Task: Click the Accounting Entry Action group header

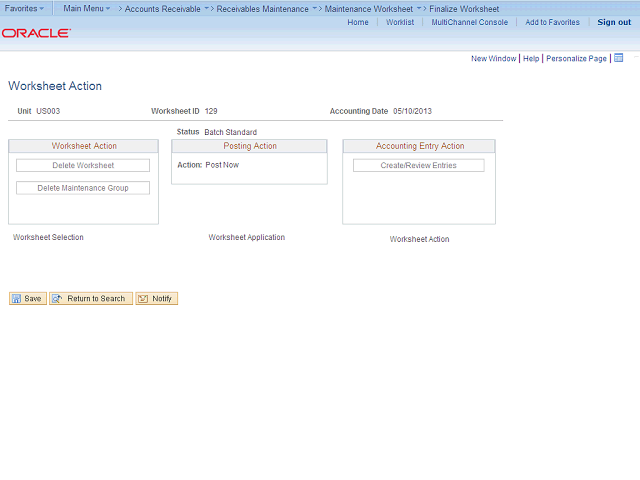Action: 419,146
